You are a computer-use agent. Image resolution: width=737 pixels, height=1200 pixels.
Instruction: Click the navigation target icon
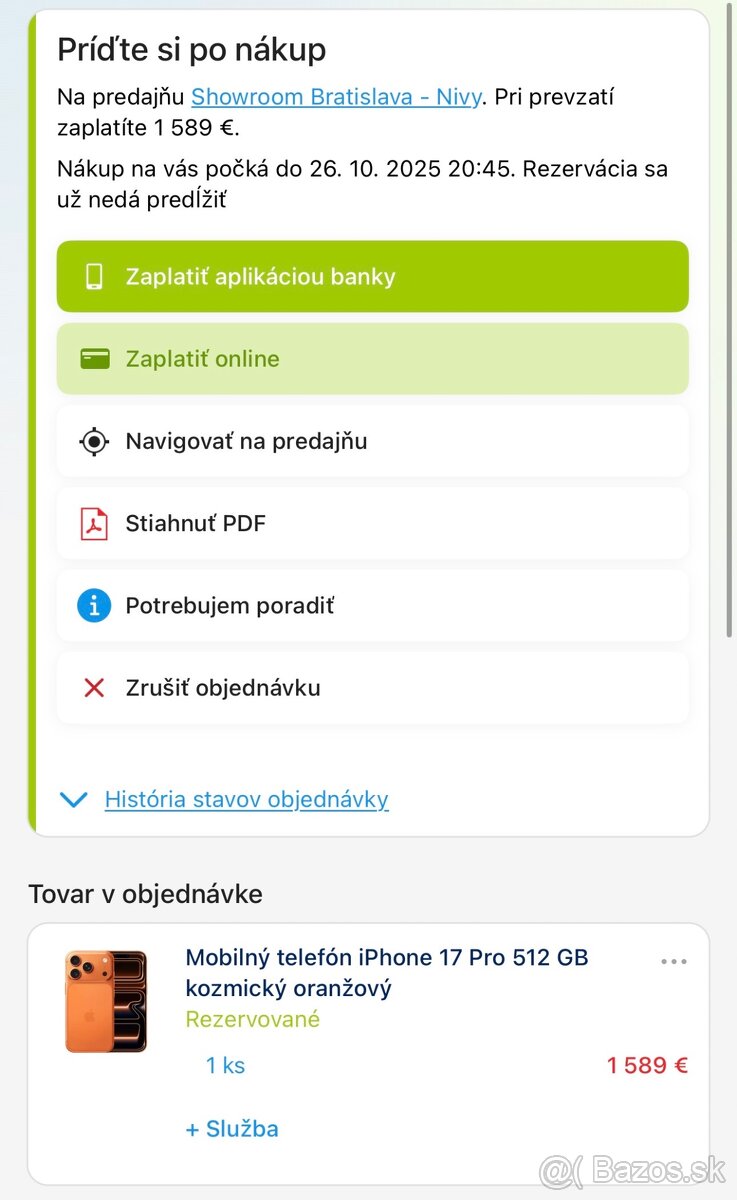click(94, 441)
